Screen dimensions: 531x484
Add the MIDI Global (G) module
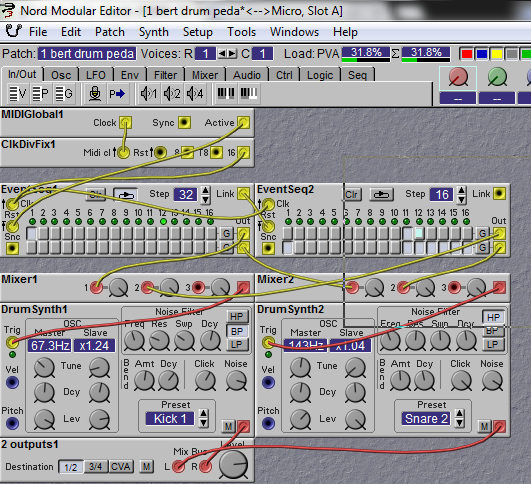click(x=63, y=93)
